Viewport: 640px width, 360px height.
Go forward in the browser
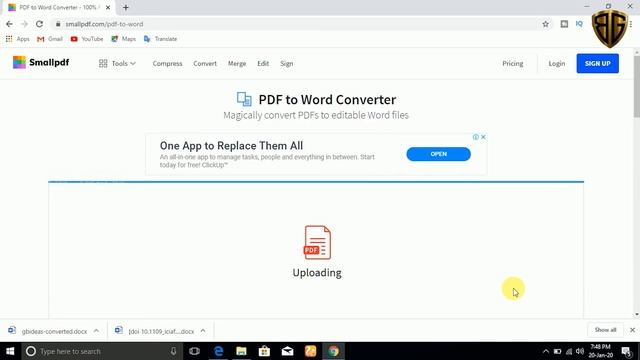click(x=24, y=24)
